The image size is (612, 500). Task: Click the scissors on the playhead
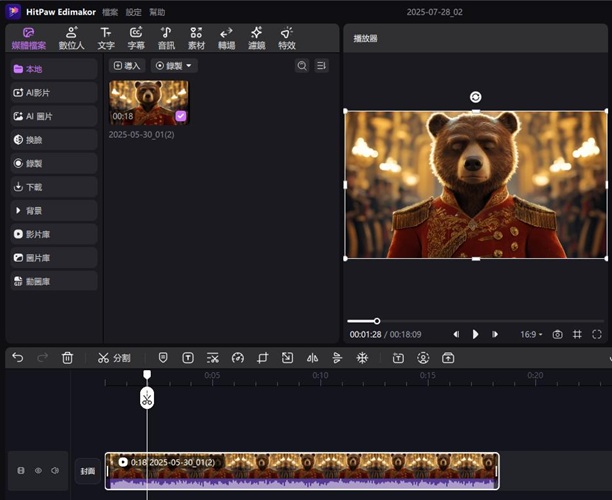point(147,399)
